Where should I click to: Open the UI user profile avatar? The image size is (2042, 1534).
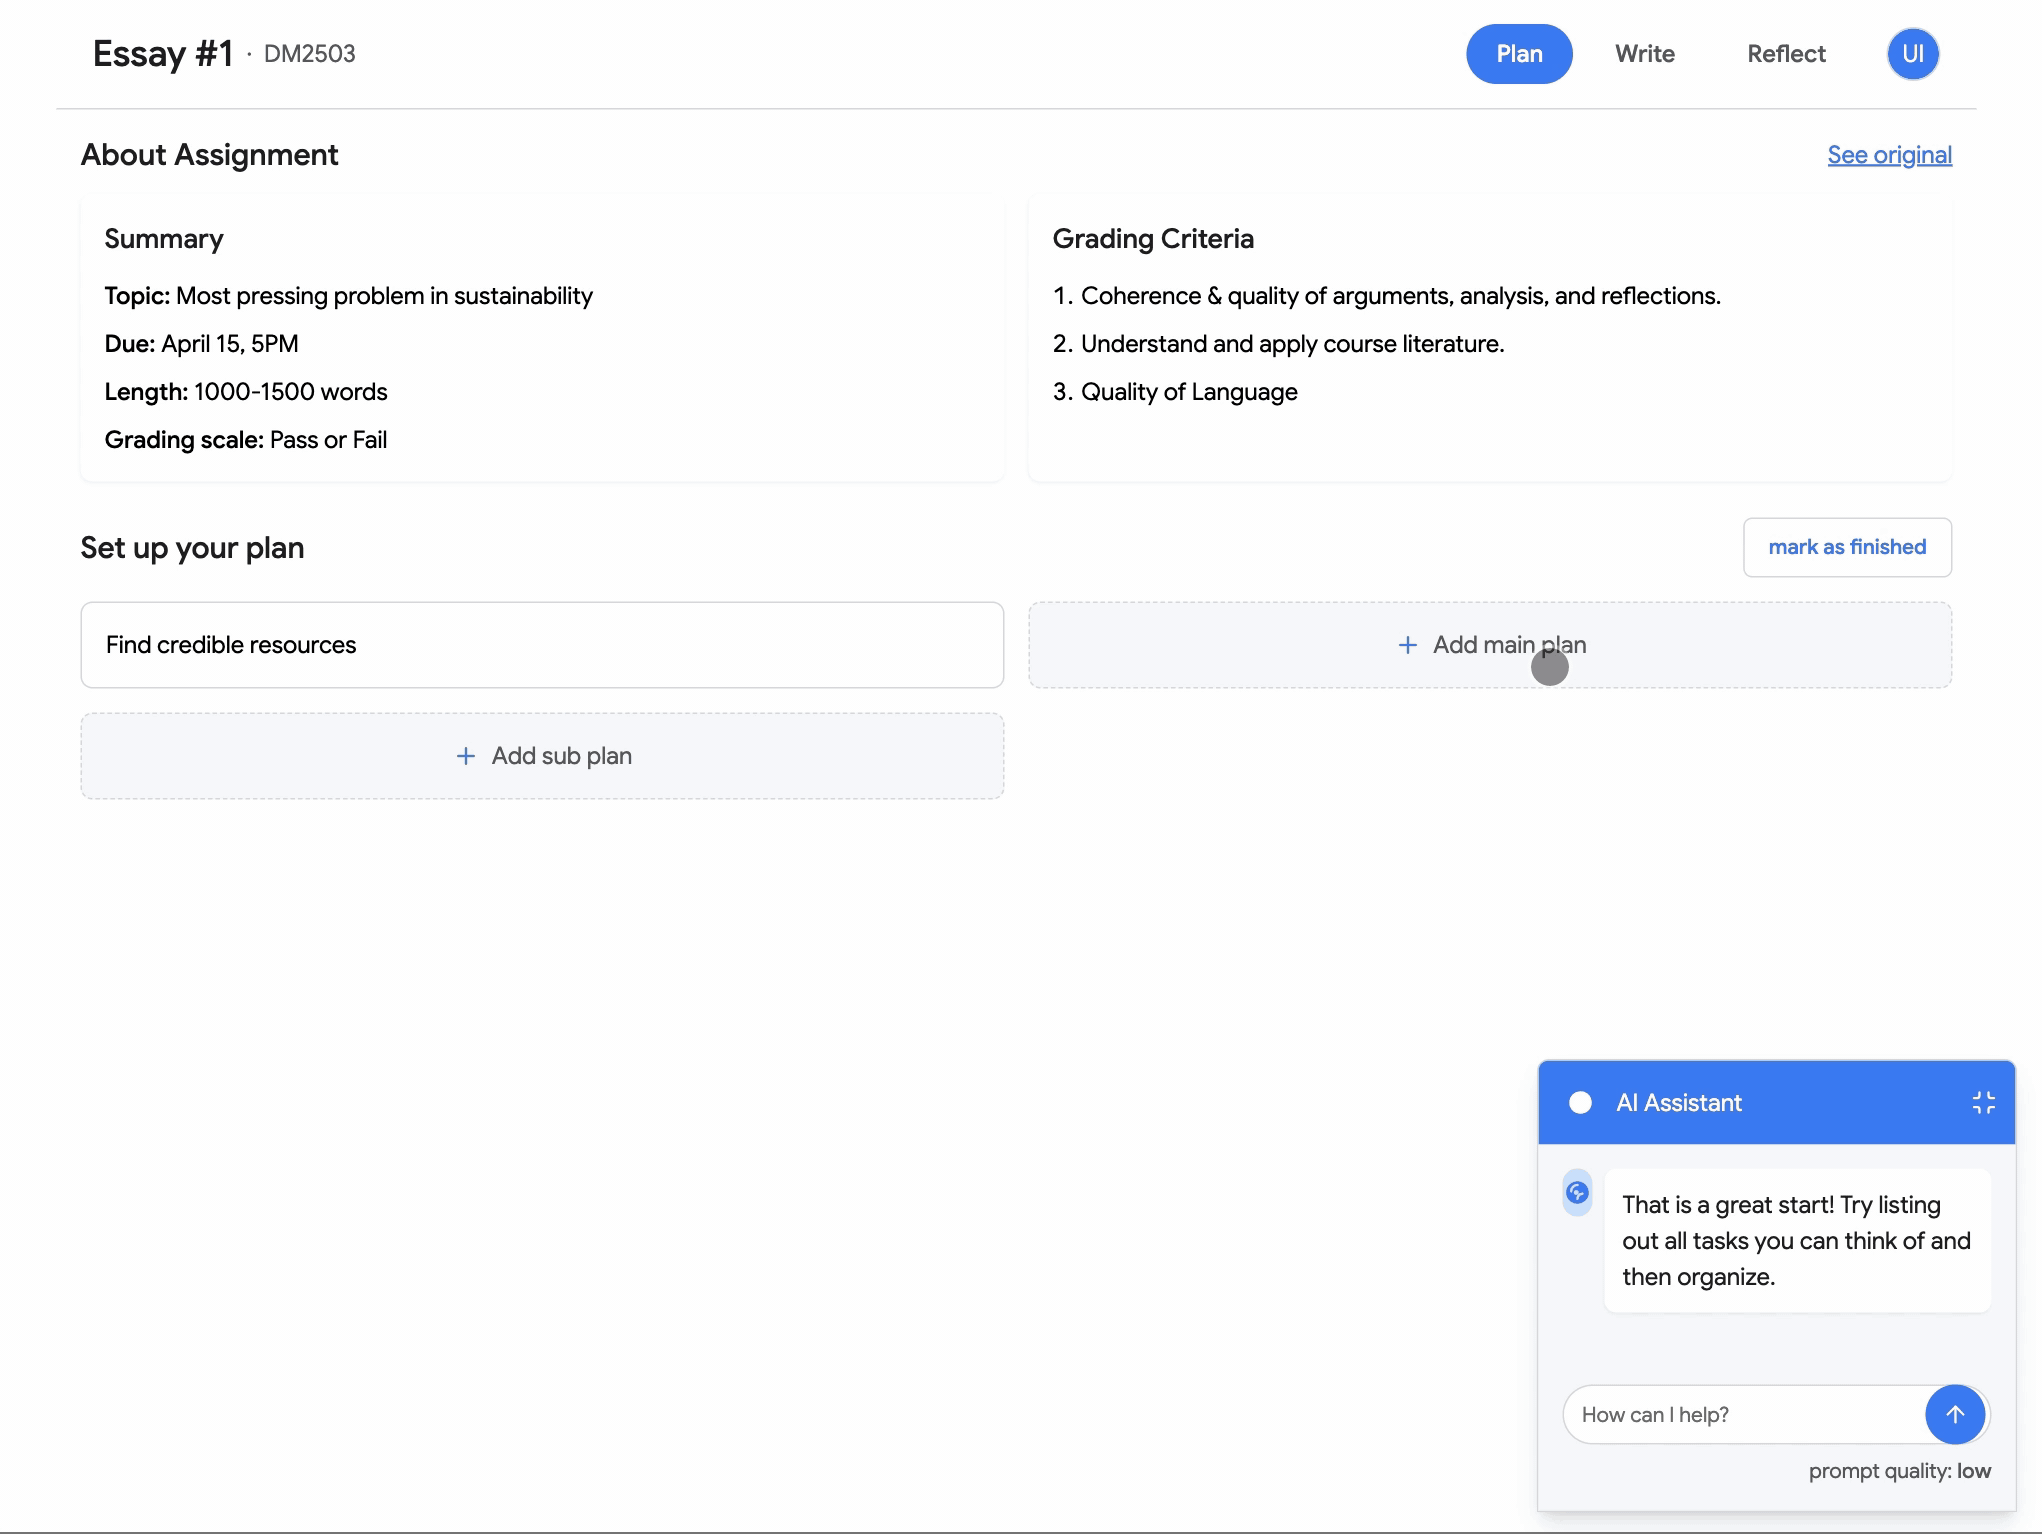[x=1912, y=54]
